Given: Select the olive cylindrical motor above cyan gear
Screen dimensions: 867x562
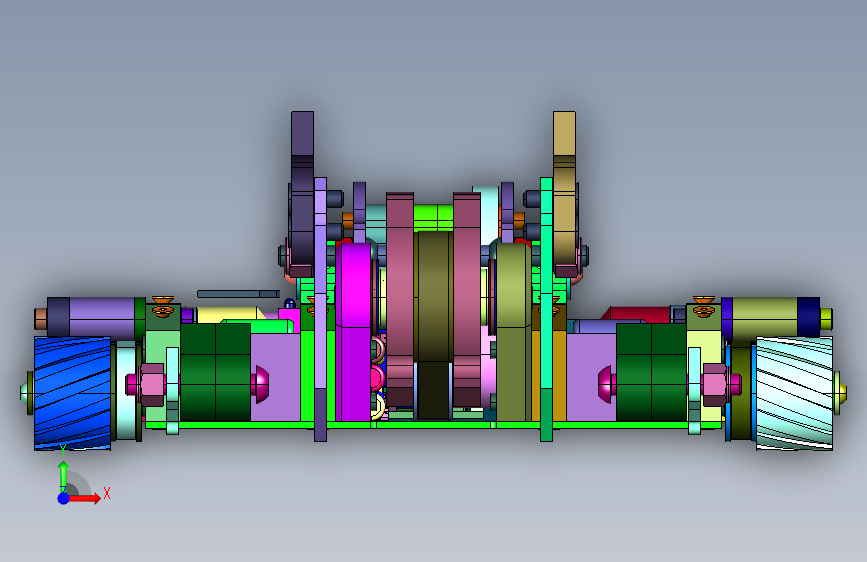Looking at the screenshot, I should click(x=771, y=317).
